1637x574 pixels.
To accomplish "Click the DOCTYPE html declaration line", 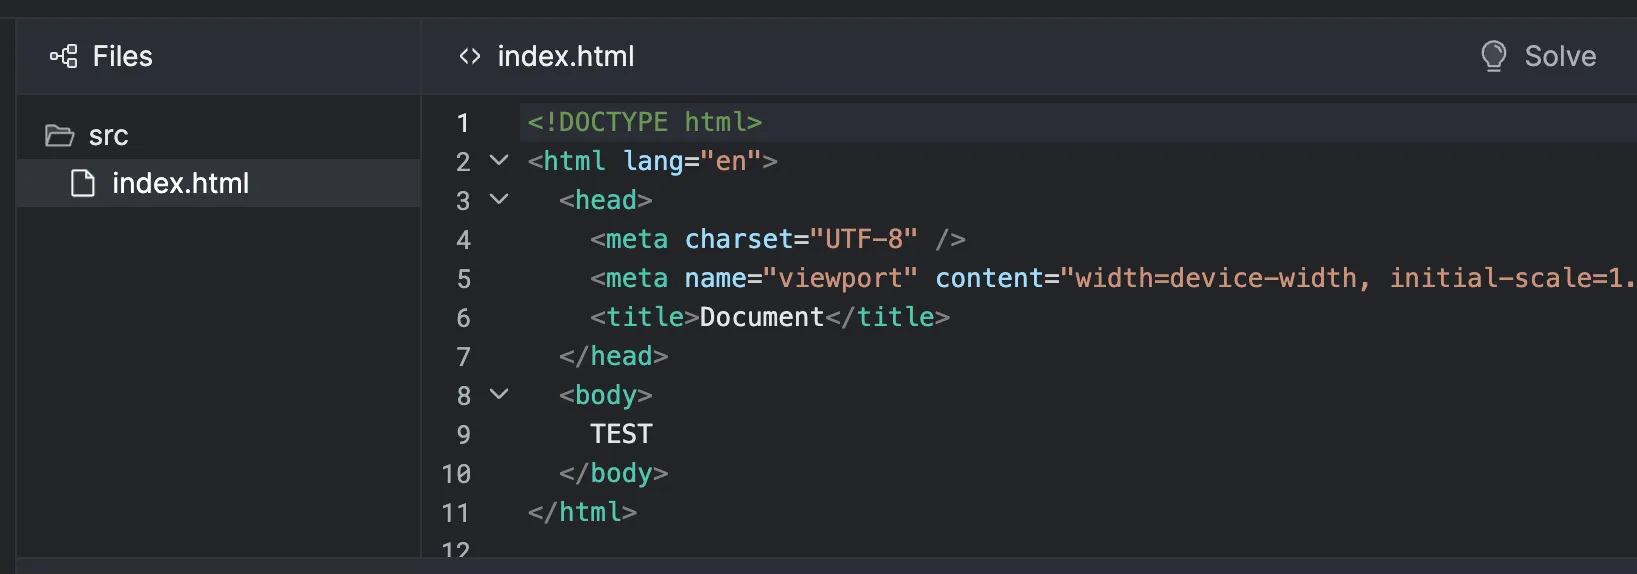I will pyautogui.click(x=645, y=122).
